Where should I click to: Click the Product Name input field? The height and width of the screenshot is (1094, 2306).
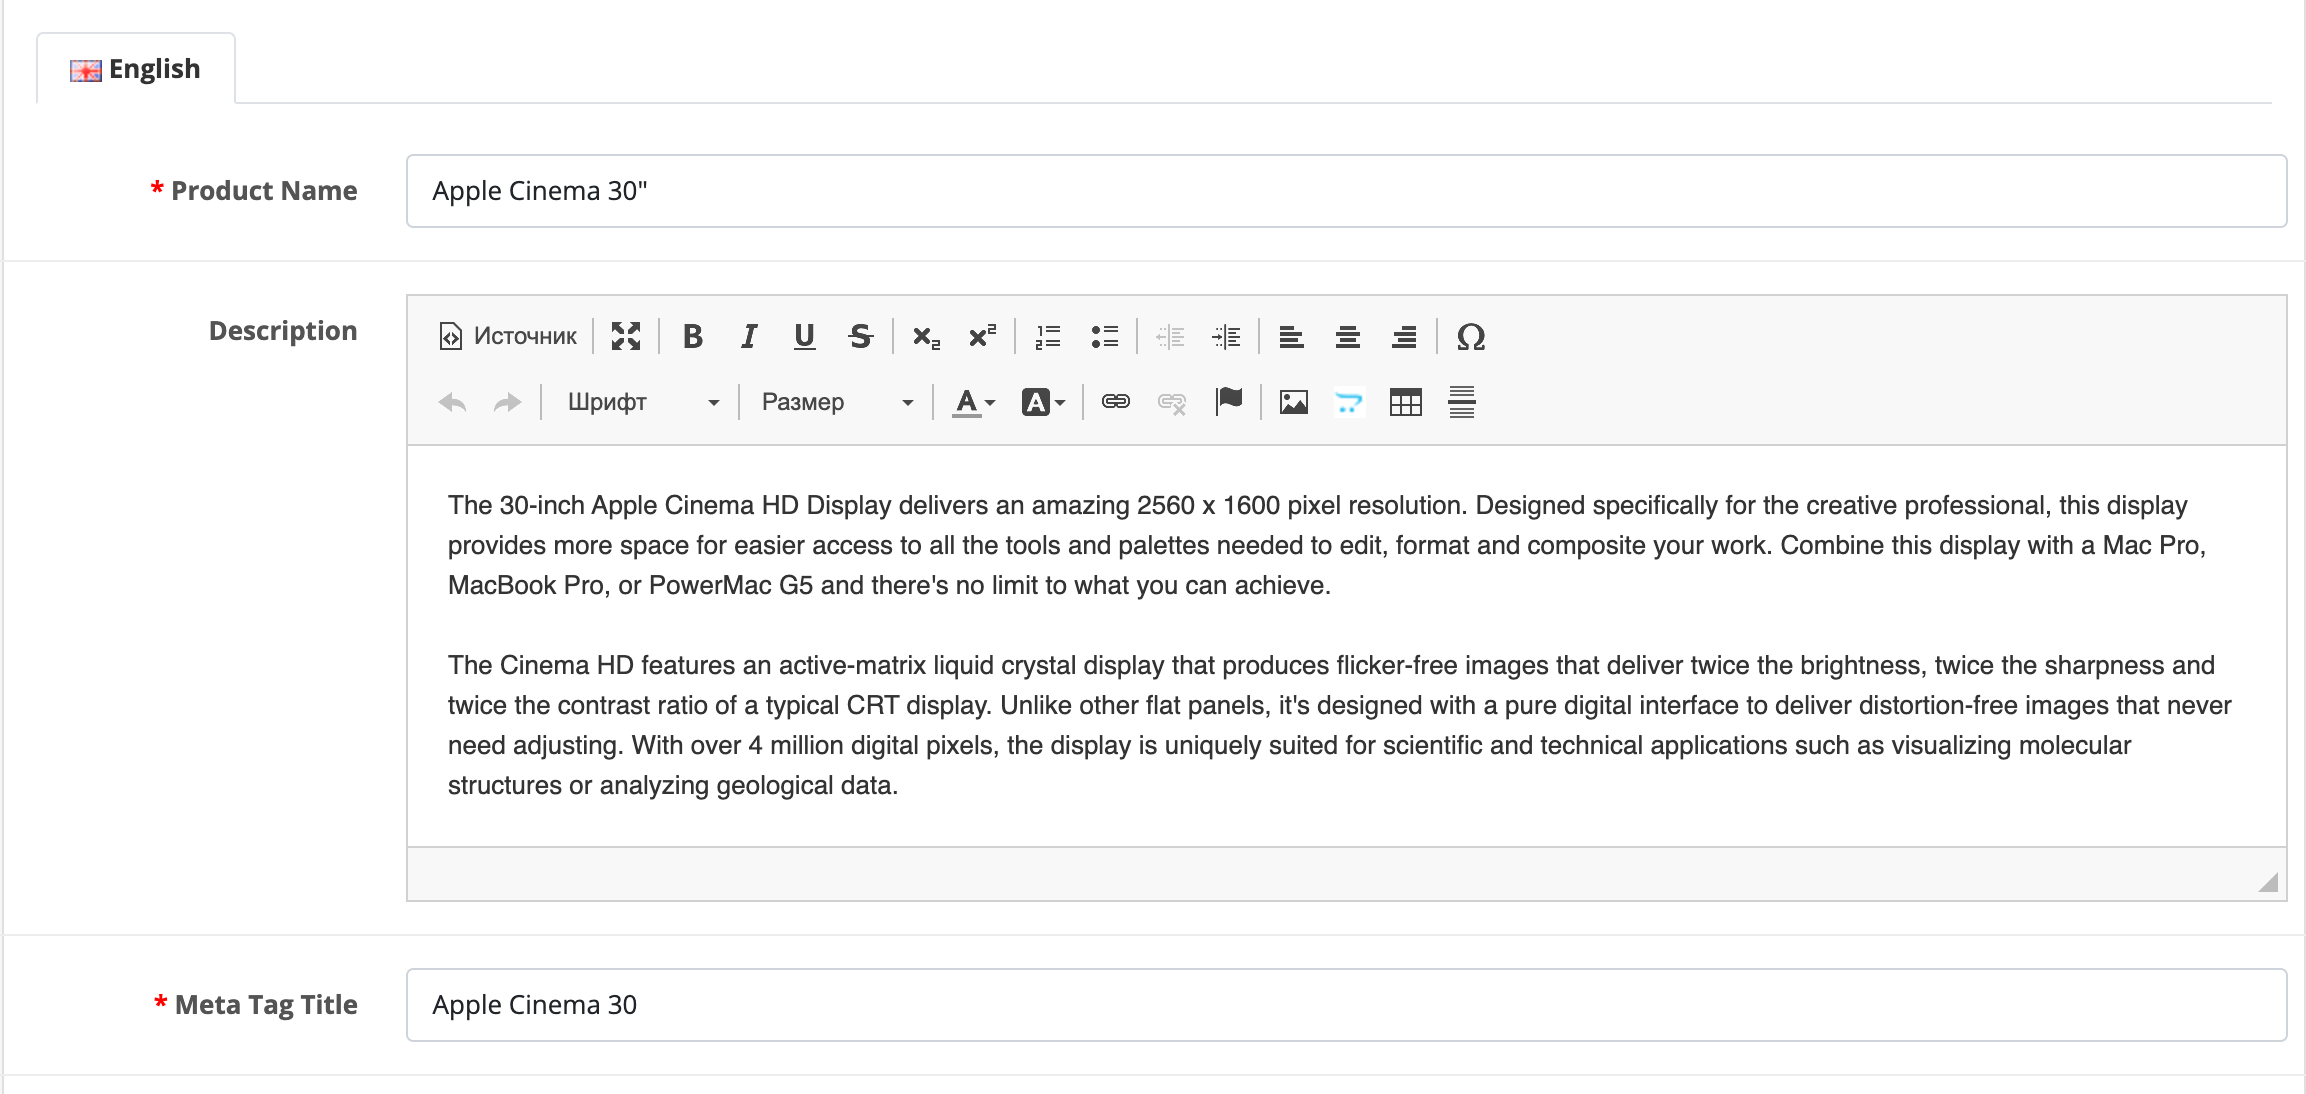tap(1346, 191)
